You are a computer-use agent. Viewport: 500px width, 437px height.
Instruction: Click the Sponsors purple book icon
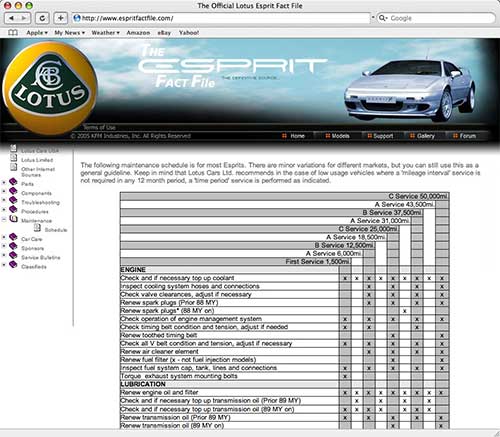13,246
